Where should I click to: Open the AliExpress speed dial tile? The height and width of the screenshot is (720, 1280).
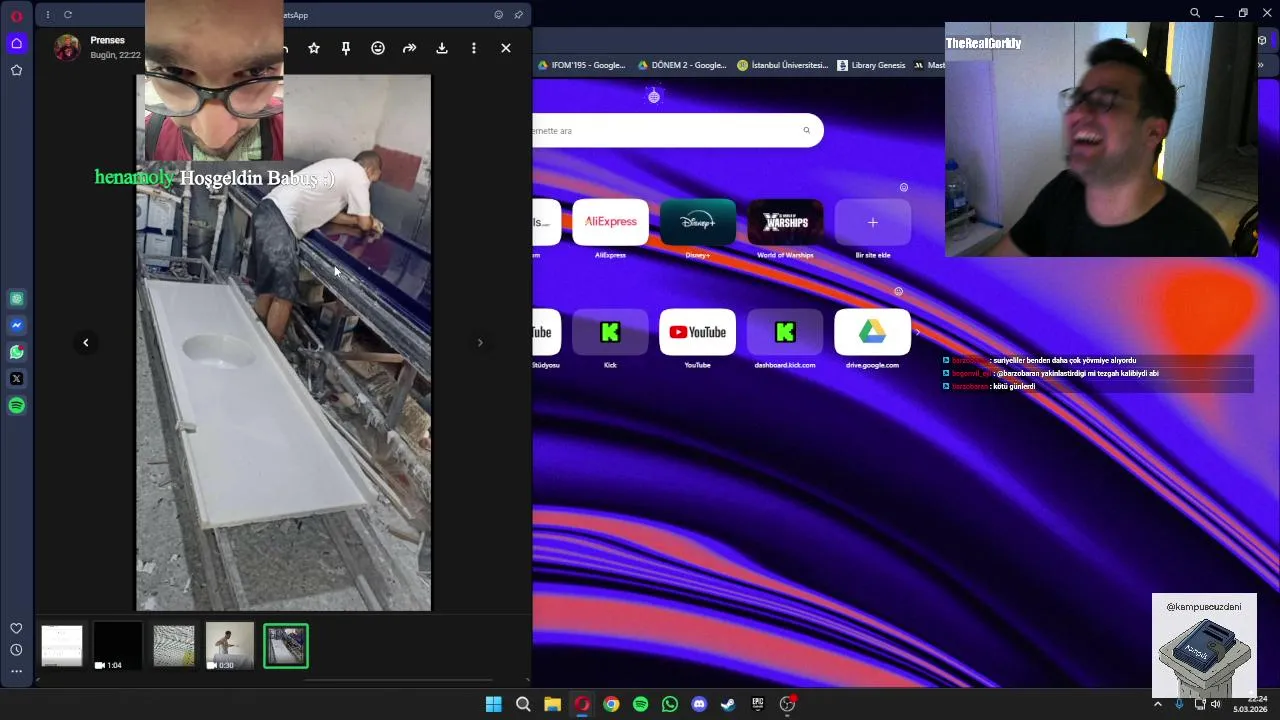[610, 222]
